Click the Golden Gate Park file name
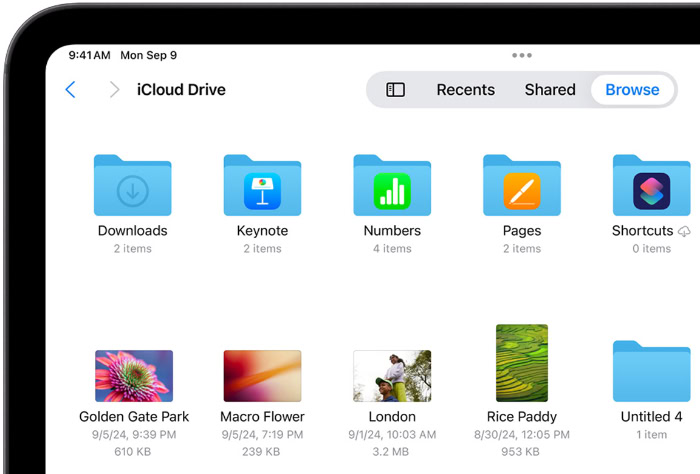700x474 pixels. click(x=134, y=417)
